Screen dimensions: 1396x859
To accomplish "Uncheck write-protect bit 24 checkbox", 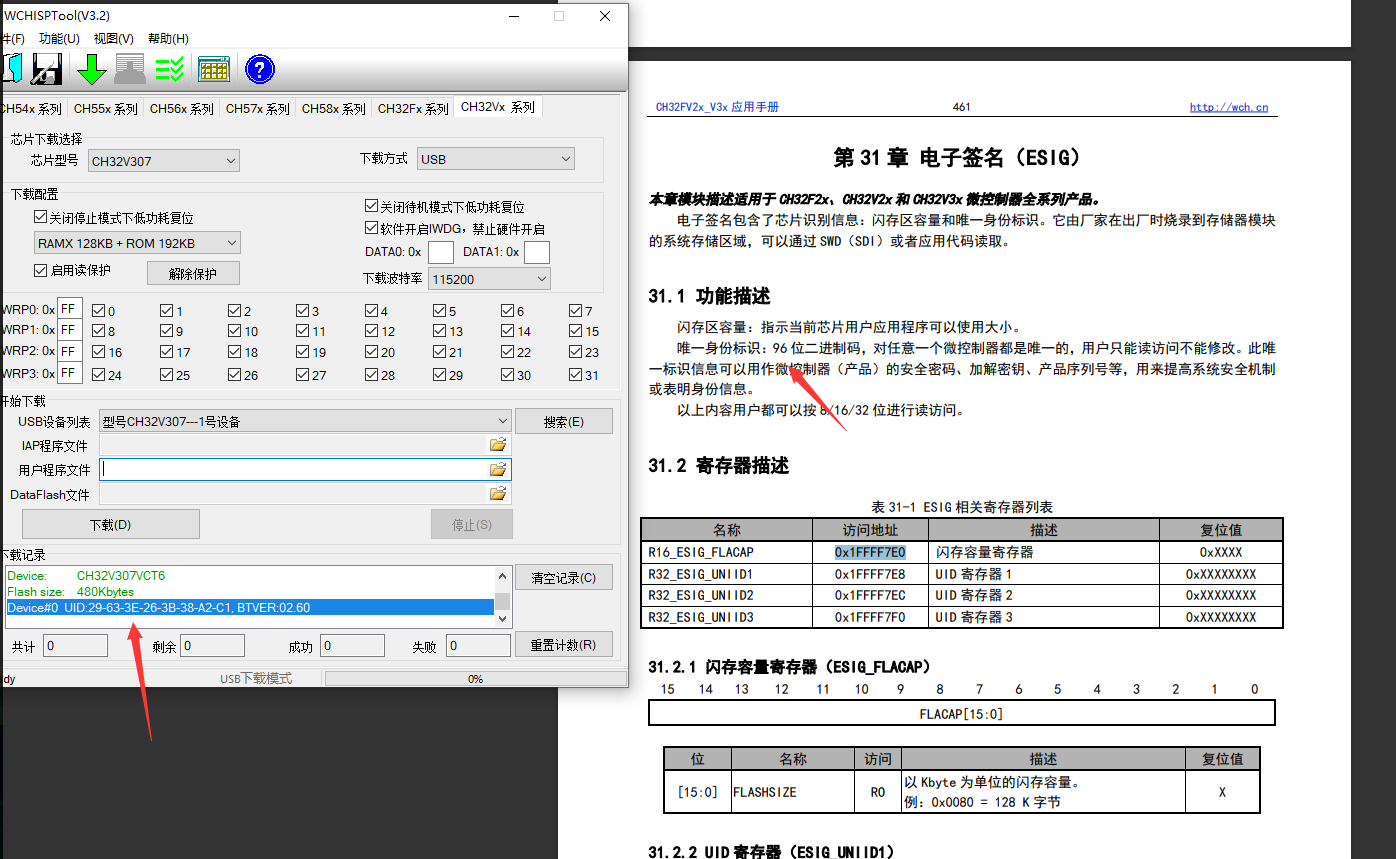I will point(98,375).
